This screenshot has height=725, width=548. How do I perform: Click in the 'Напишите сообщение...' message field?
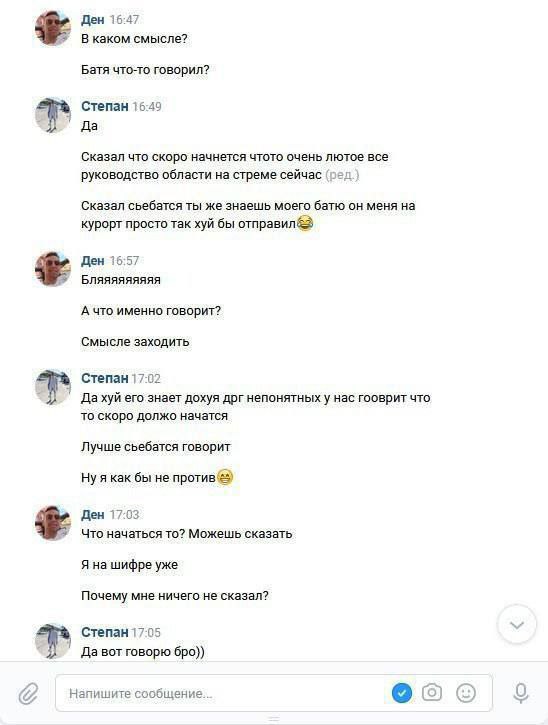point(274,693)
